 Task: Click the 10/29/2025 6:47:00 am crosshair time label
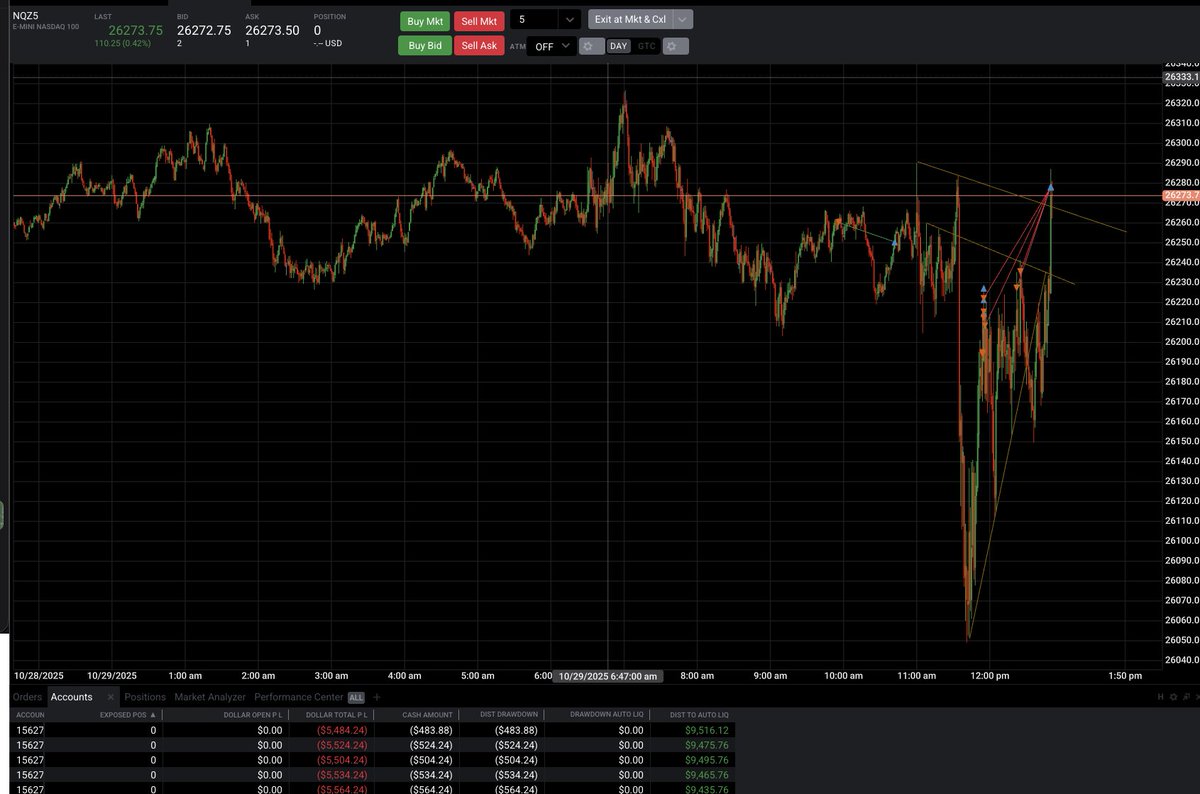coord(608,676)
